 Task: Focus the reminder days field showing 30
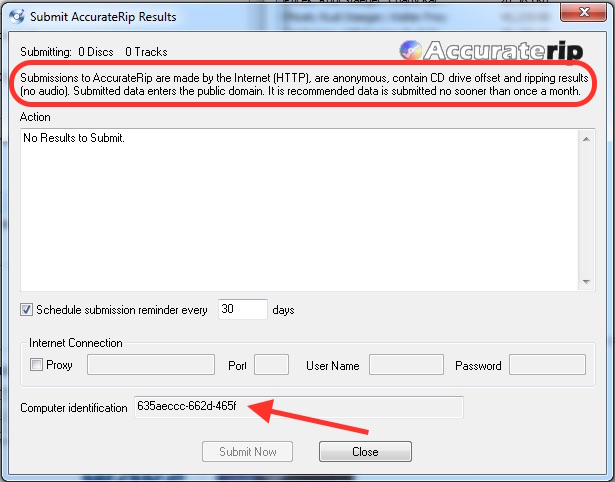coord(242,310)
